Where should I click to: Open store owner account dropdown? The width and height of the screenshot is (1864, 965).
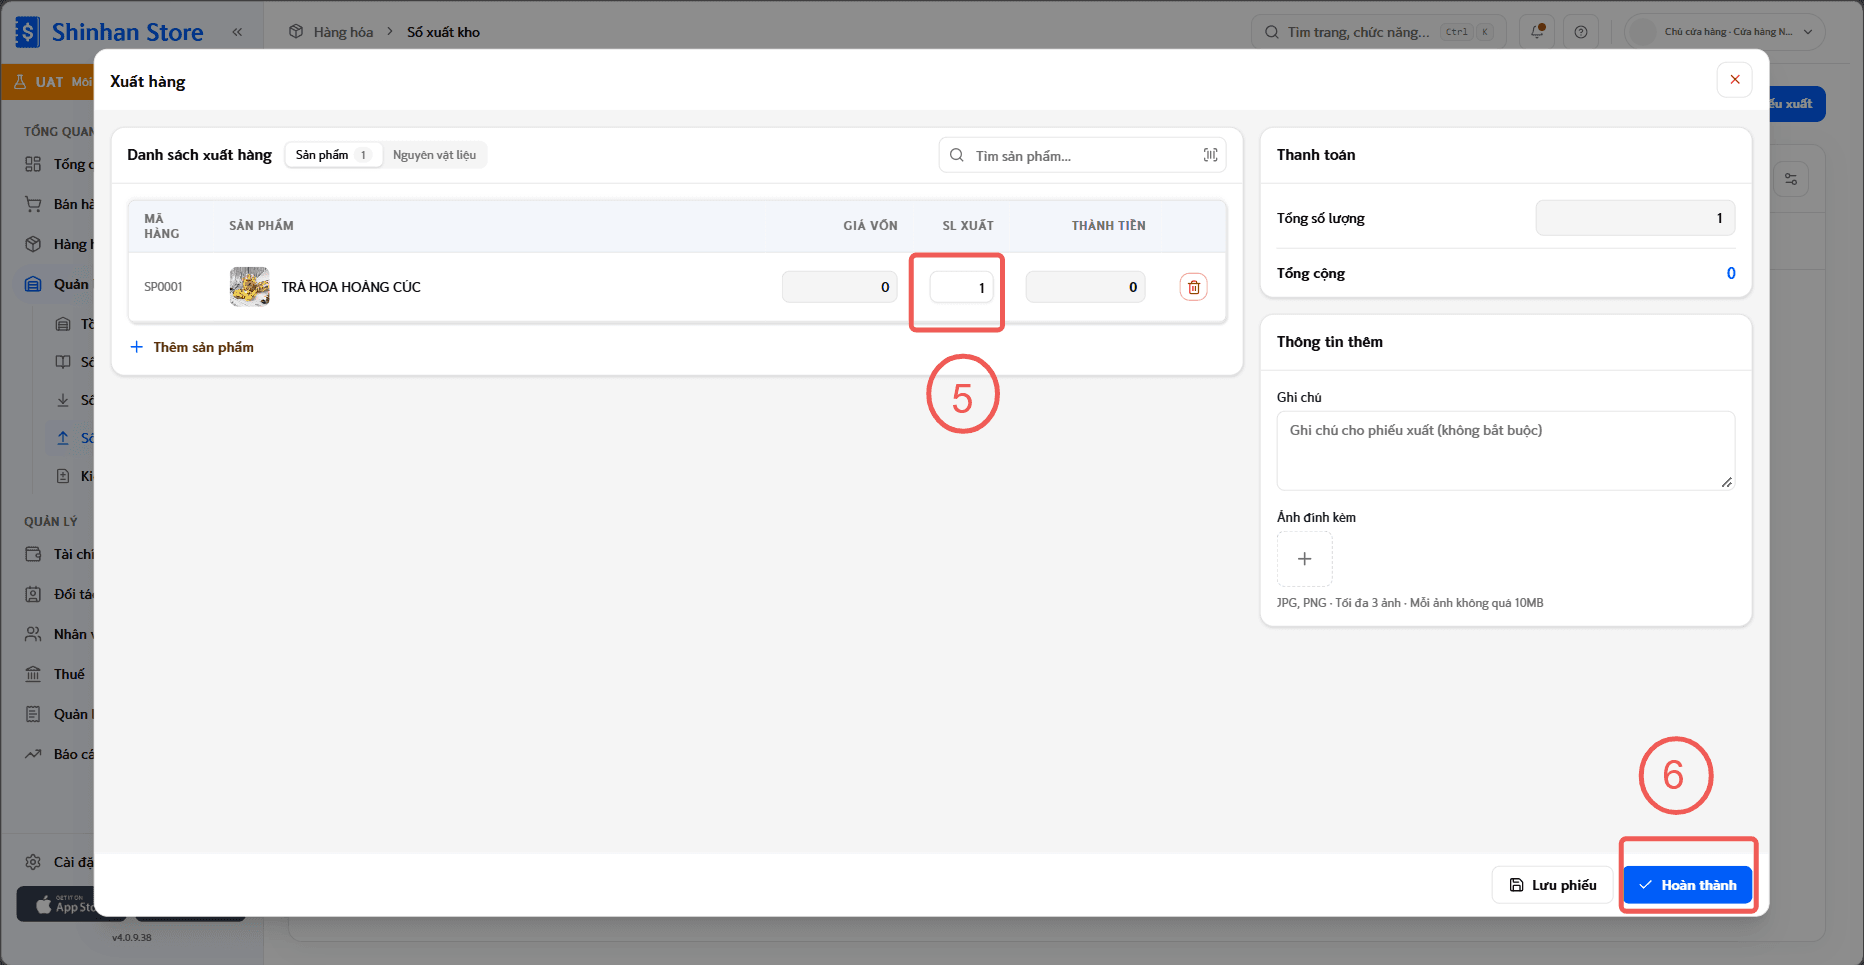click(1725, 32)
